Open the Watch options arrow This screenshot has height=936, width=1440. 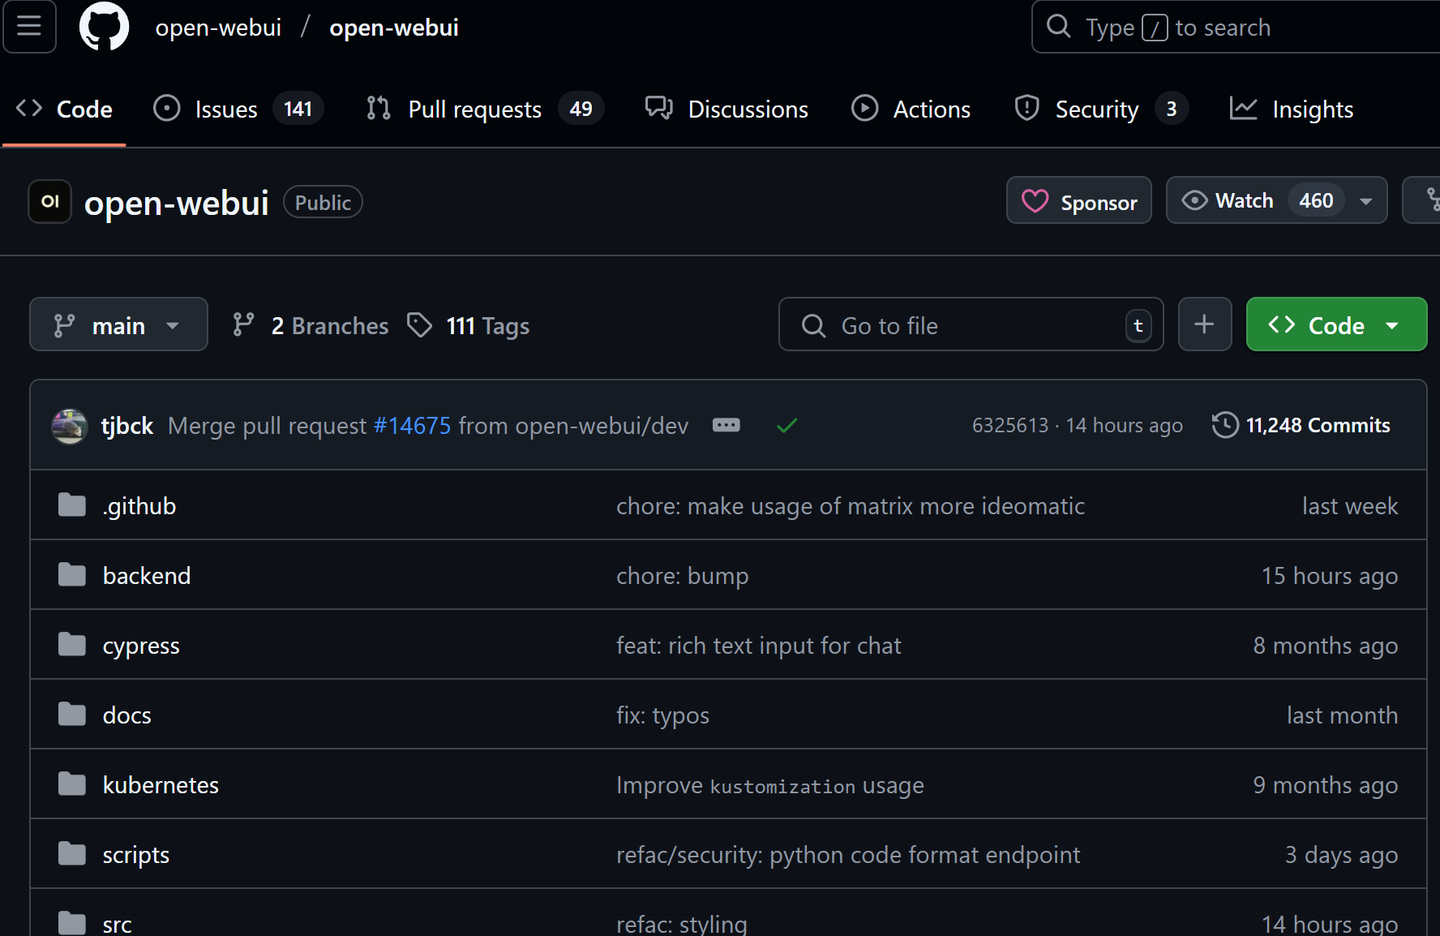[x=1366, y=200]
